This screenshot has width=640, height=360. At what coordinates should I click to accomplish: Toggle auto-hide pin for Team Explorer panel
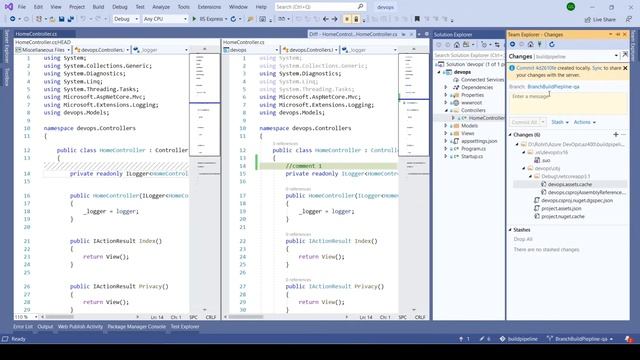tap(618, 34)
